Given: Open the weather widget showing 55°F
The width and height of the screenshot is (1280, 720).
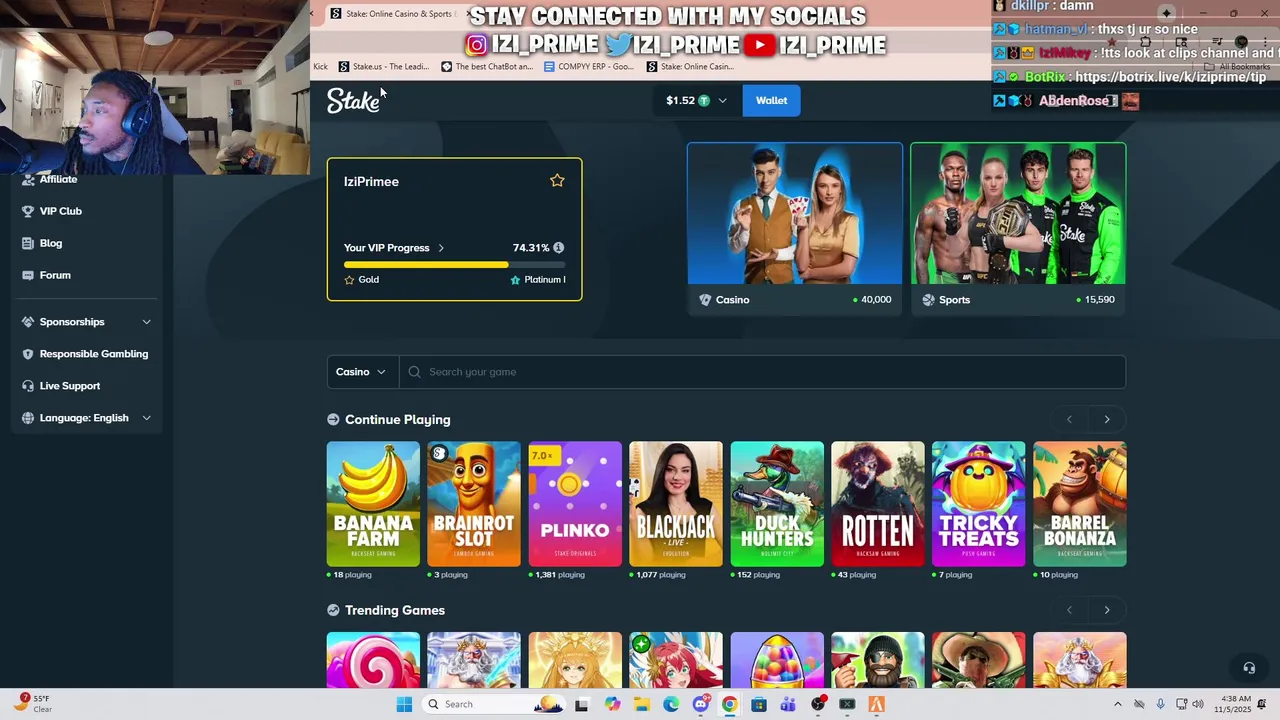Looking at the screenshot, I should [x=32, y=704].
